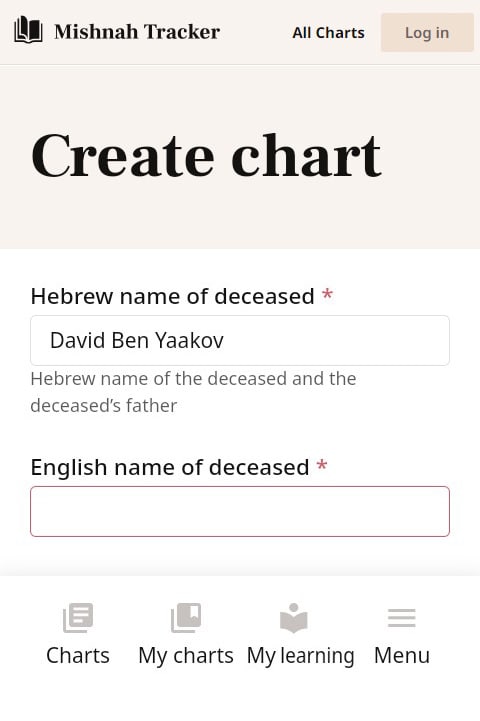Click the "English name of deceased" label
The image size is (480, 721).
tap(170, 467)
